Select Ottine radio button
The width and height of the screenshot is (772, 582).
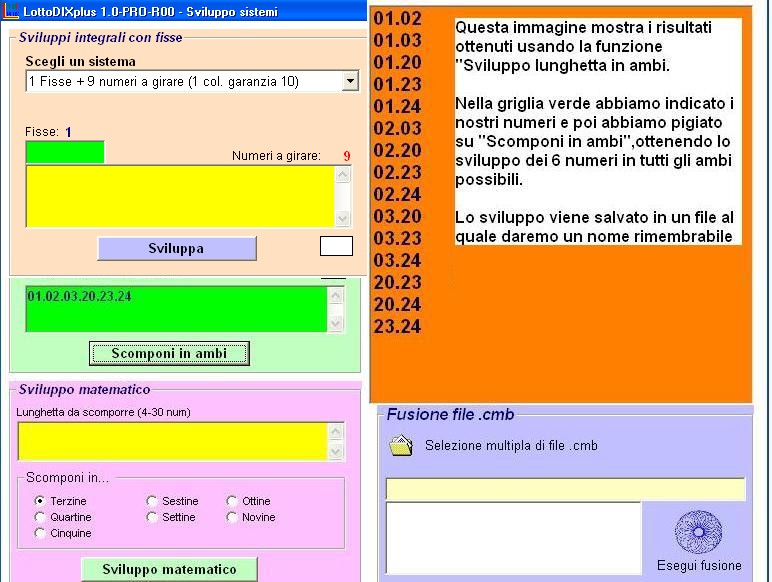pyautogui.click(x=232, y=501)
